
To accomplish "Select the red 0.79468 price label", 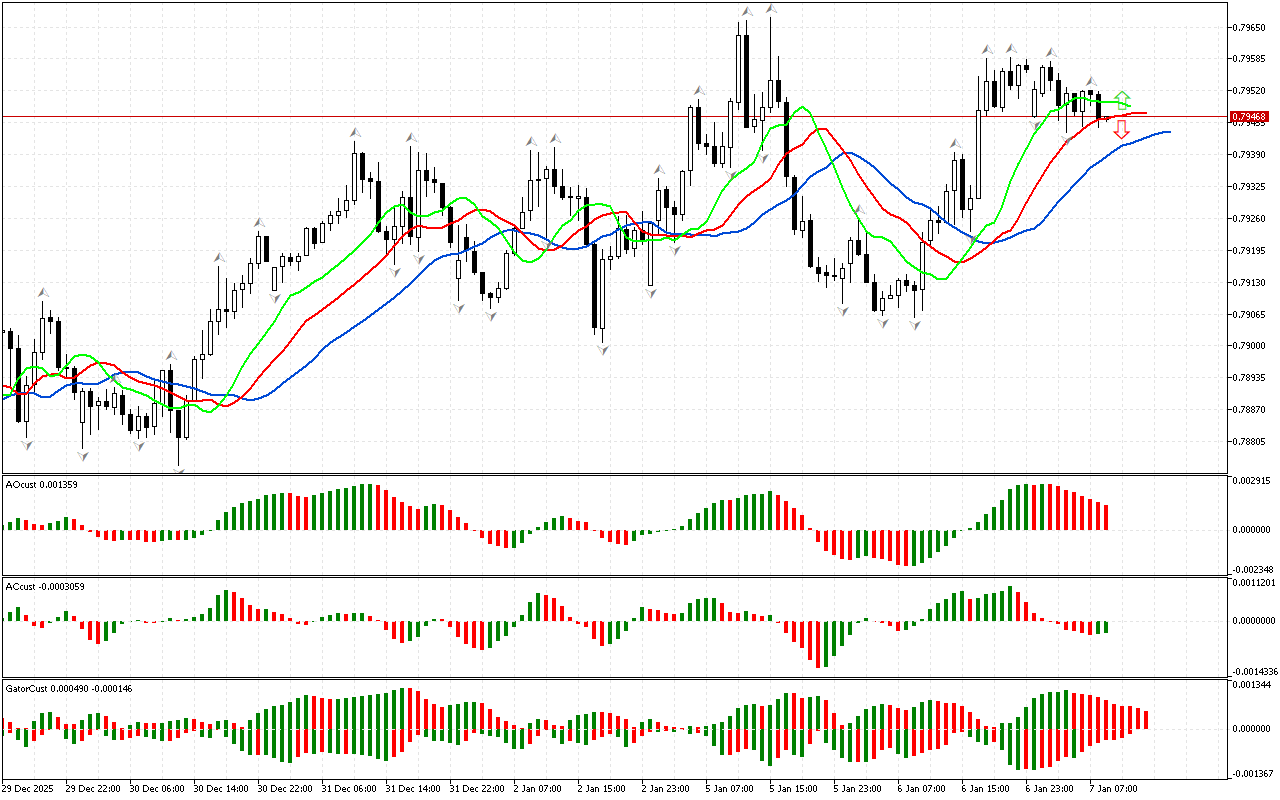I will [x=1248, y=117].
